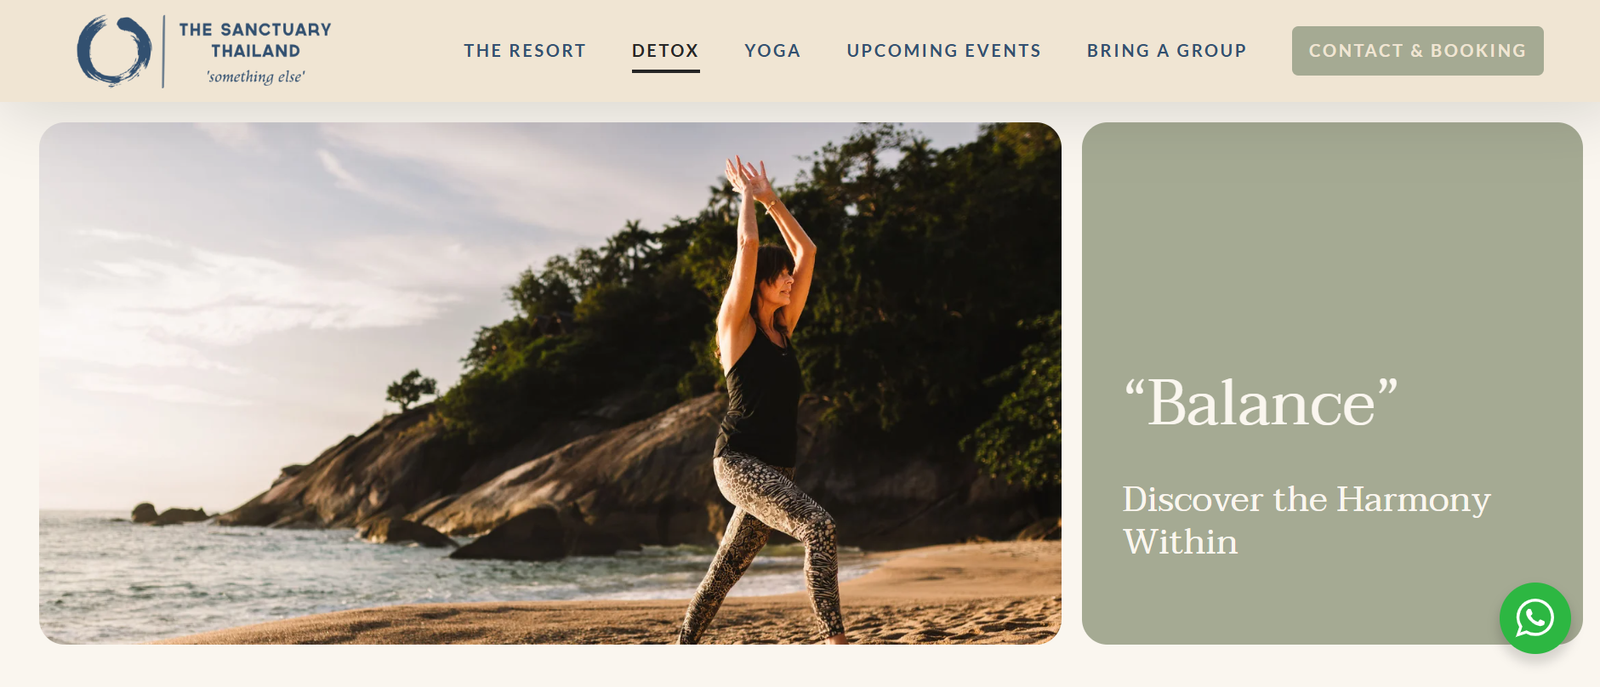Open the Upcoming Events page
Screen dimensions: 1600x687
944,50
